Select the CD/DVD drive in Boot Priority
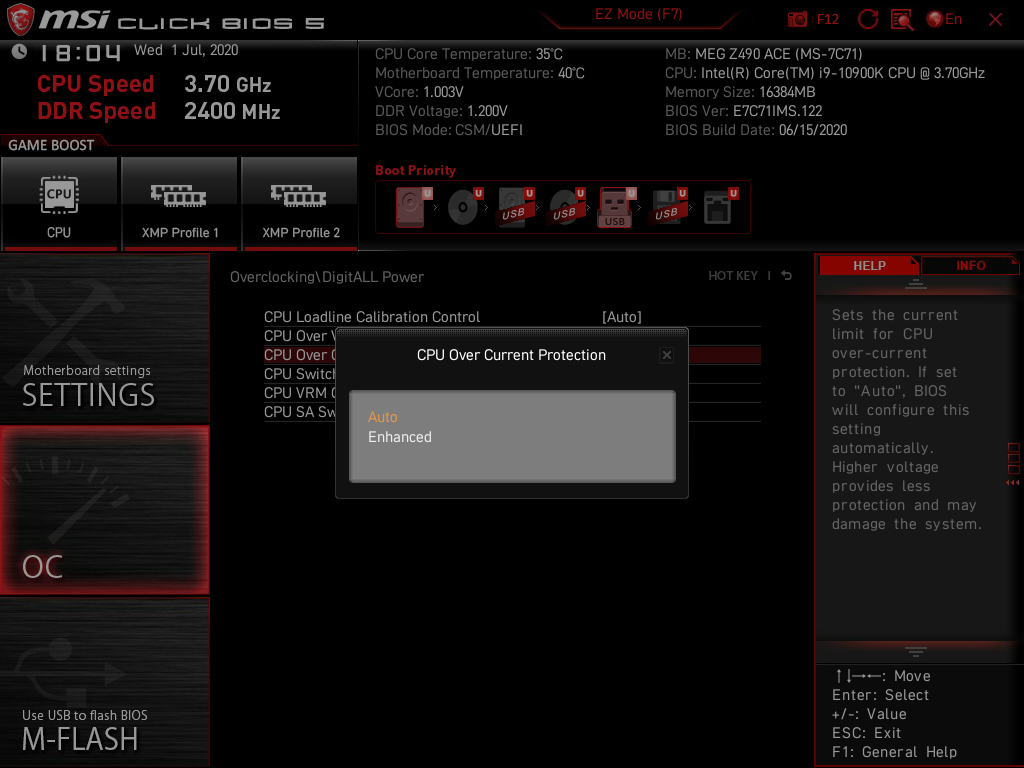Image resolution: width=1024 pixels, height=768 pixels. point(463,205)
